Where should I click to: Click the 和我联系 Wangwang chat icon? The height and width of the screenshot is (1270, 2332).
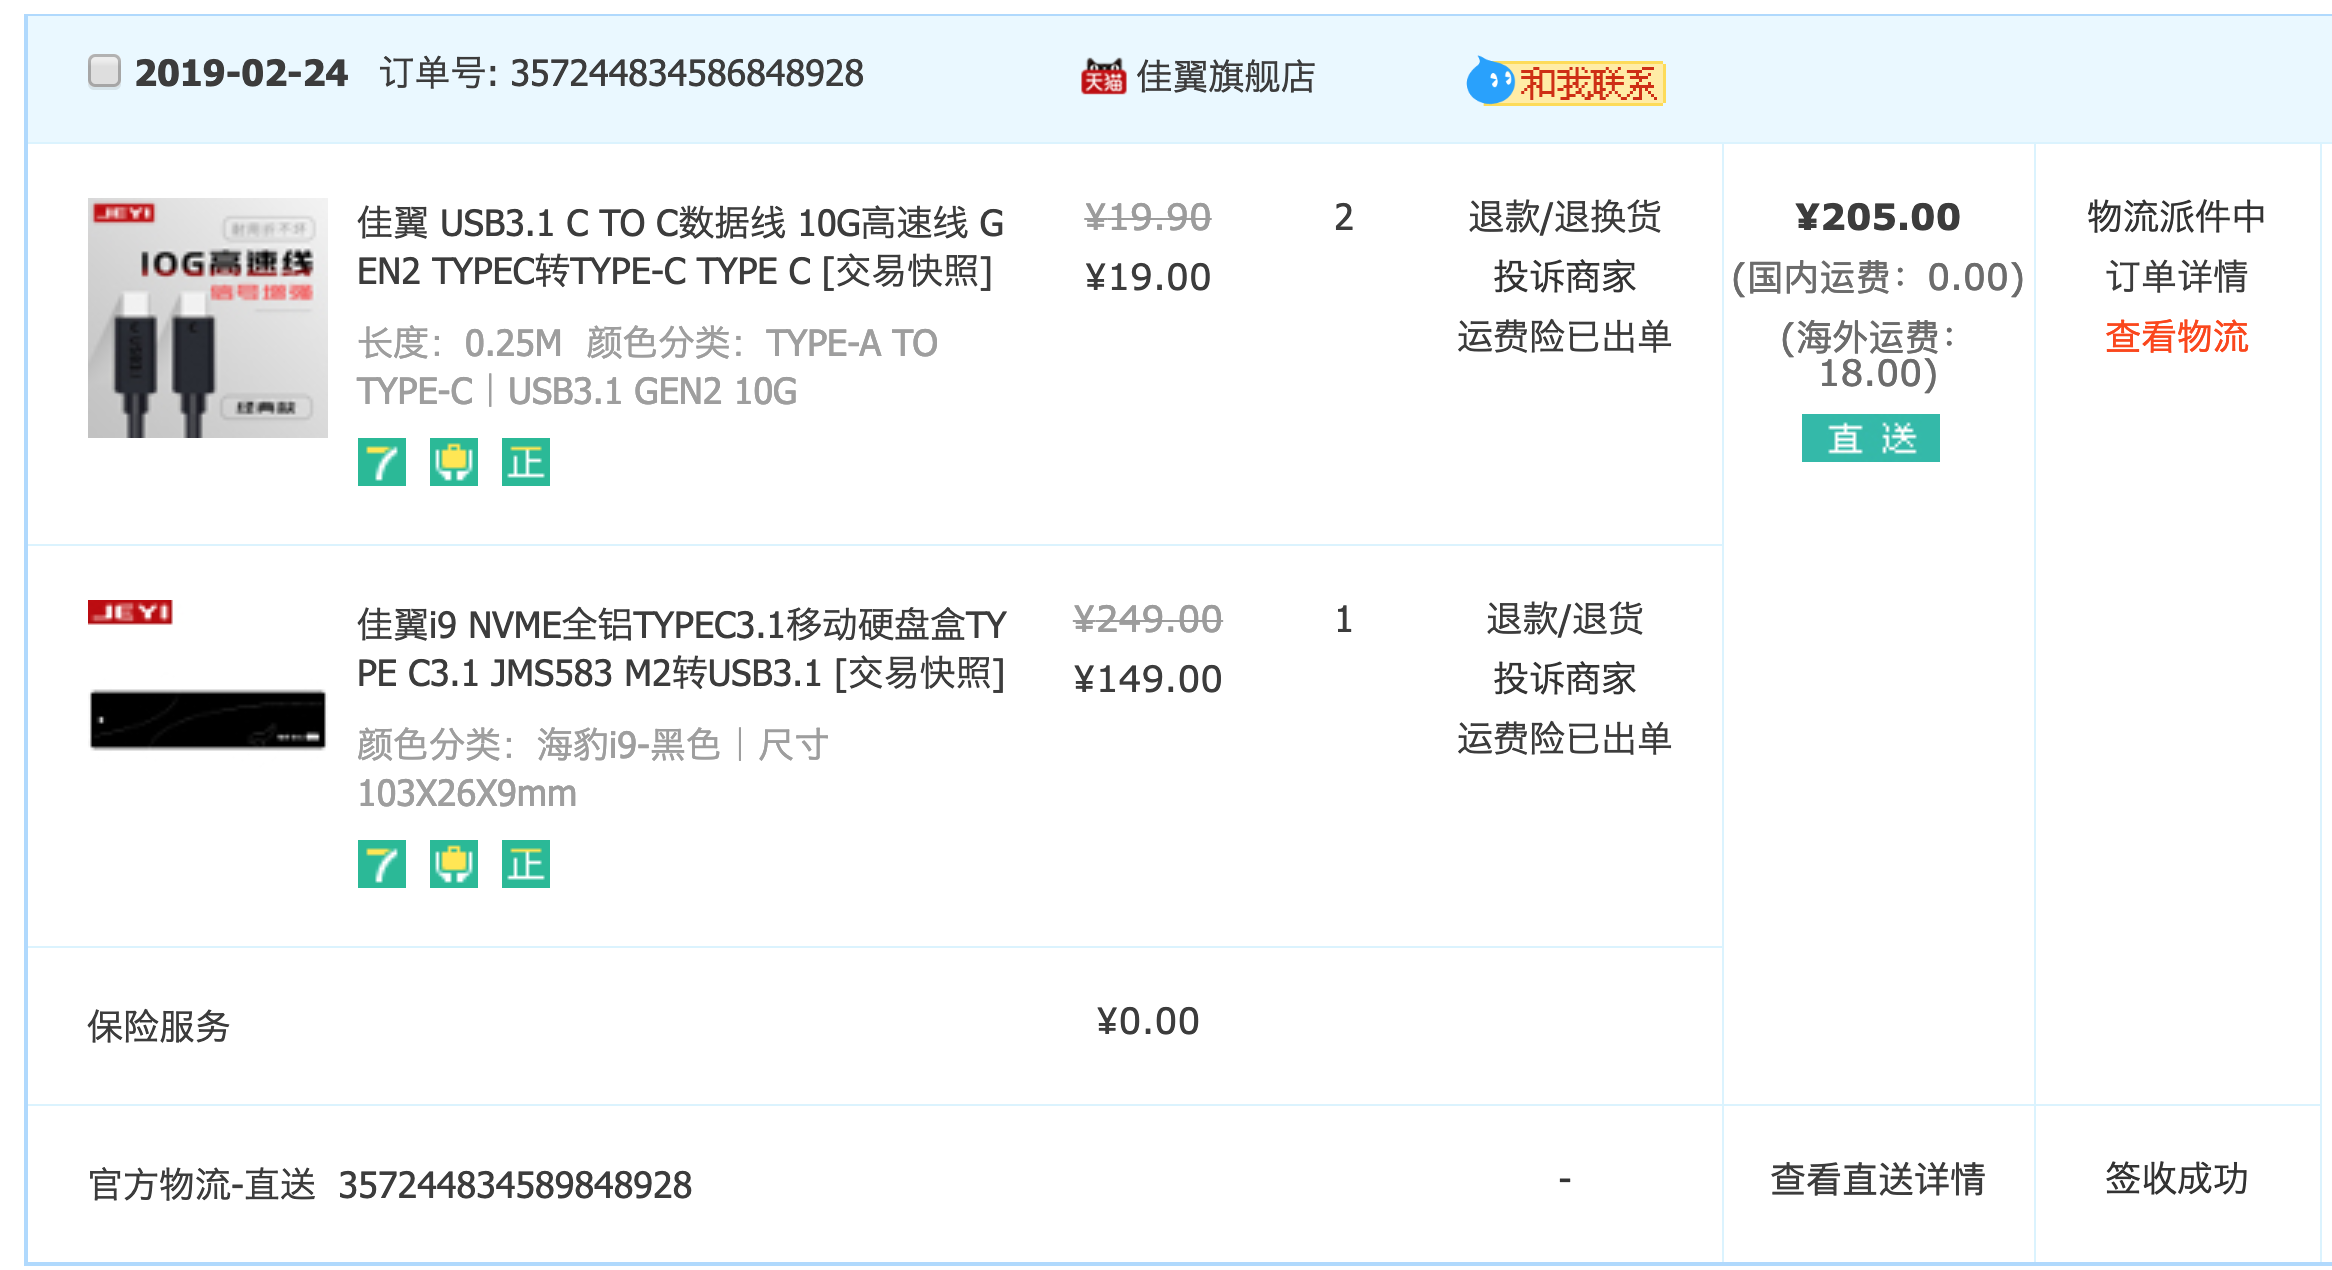tap(1565, 81)
